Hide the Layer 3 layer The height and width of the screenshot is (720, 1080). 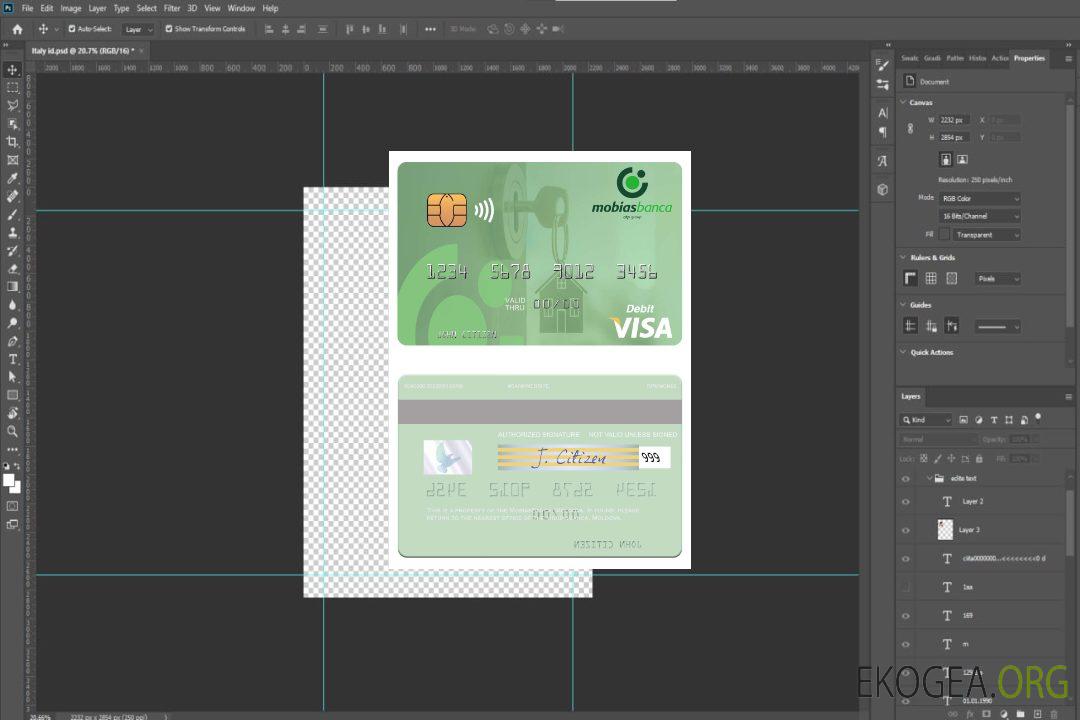pos(906,531)
